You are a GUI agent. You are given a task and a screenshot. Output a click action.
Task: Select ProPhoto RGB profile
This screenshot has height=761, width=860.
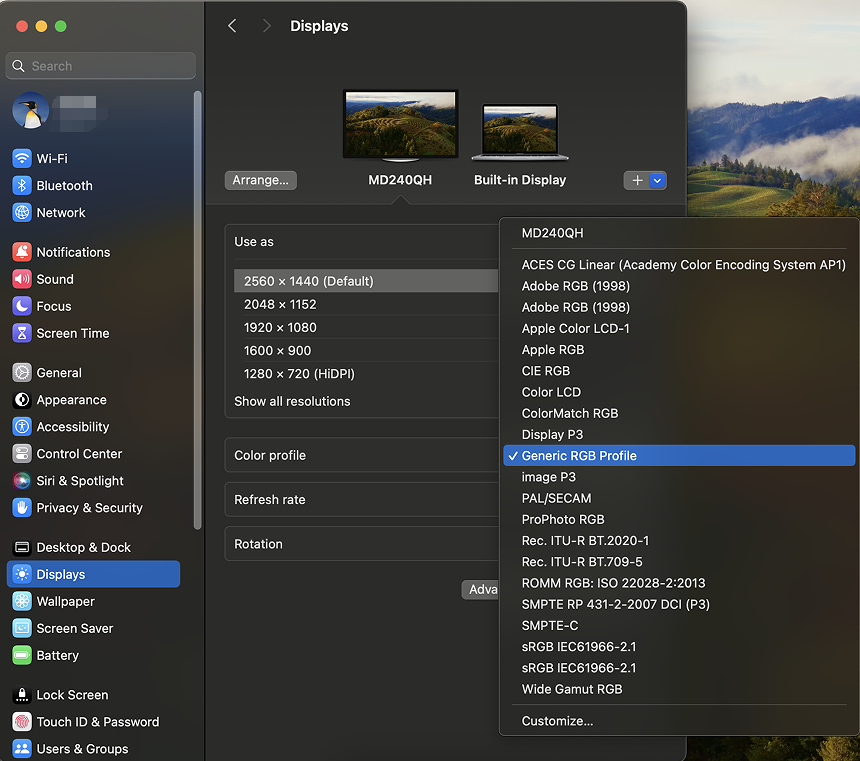tap(679, 519)
